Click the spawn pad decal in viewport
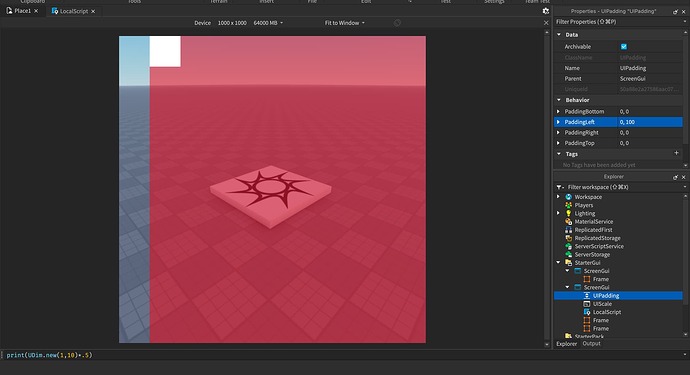The height and width of the screenshot is (375, 690). tap(271, 189)
